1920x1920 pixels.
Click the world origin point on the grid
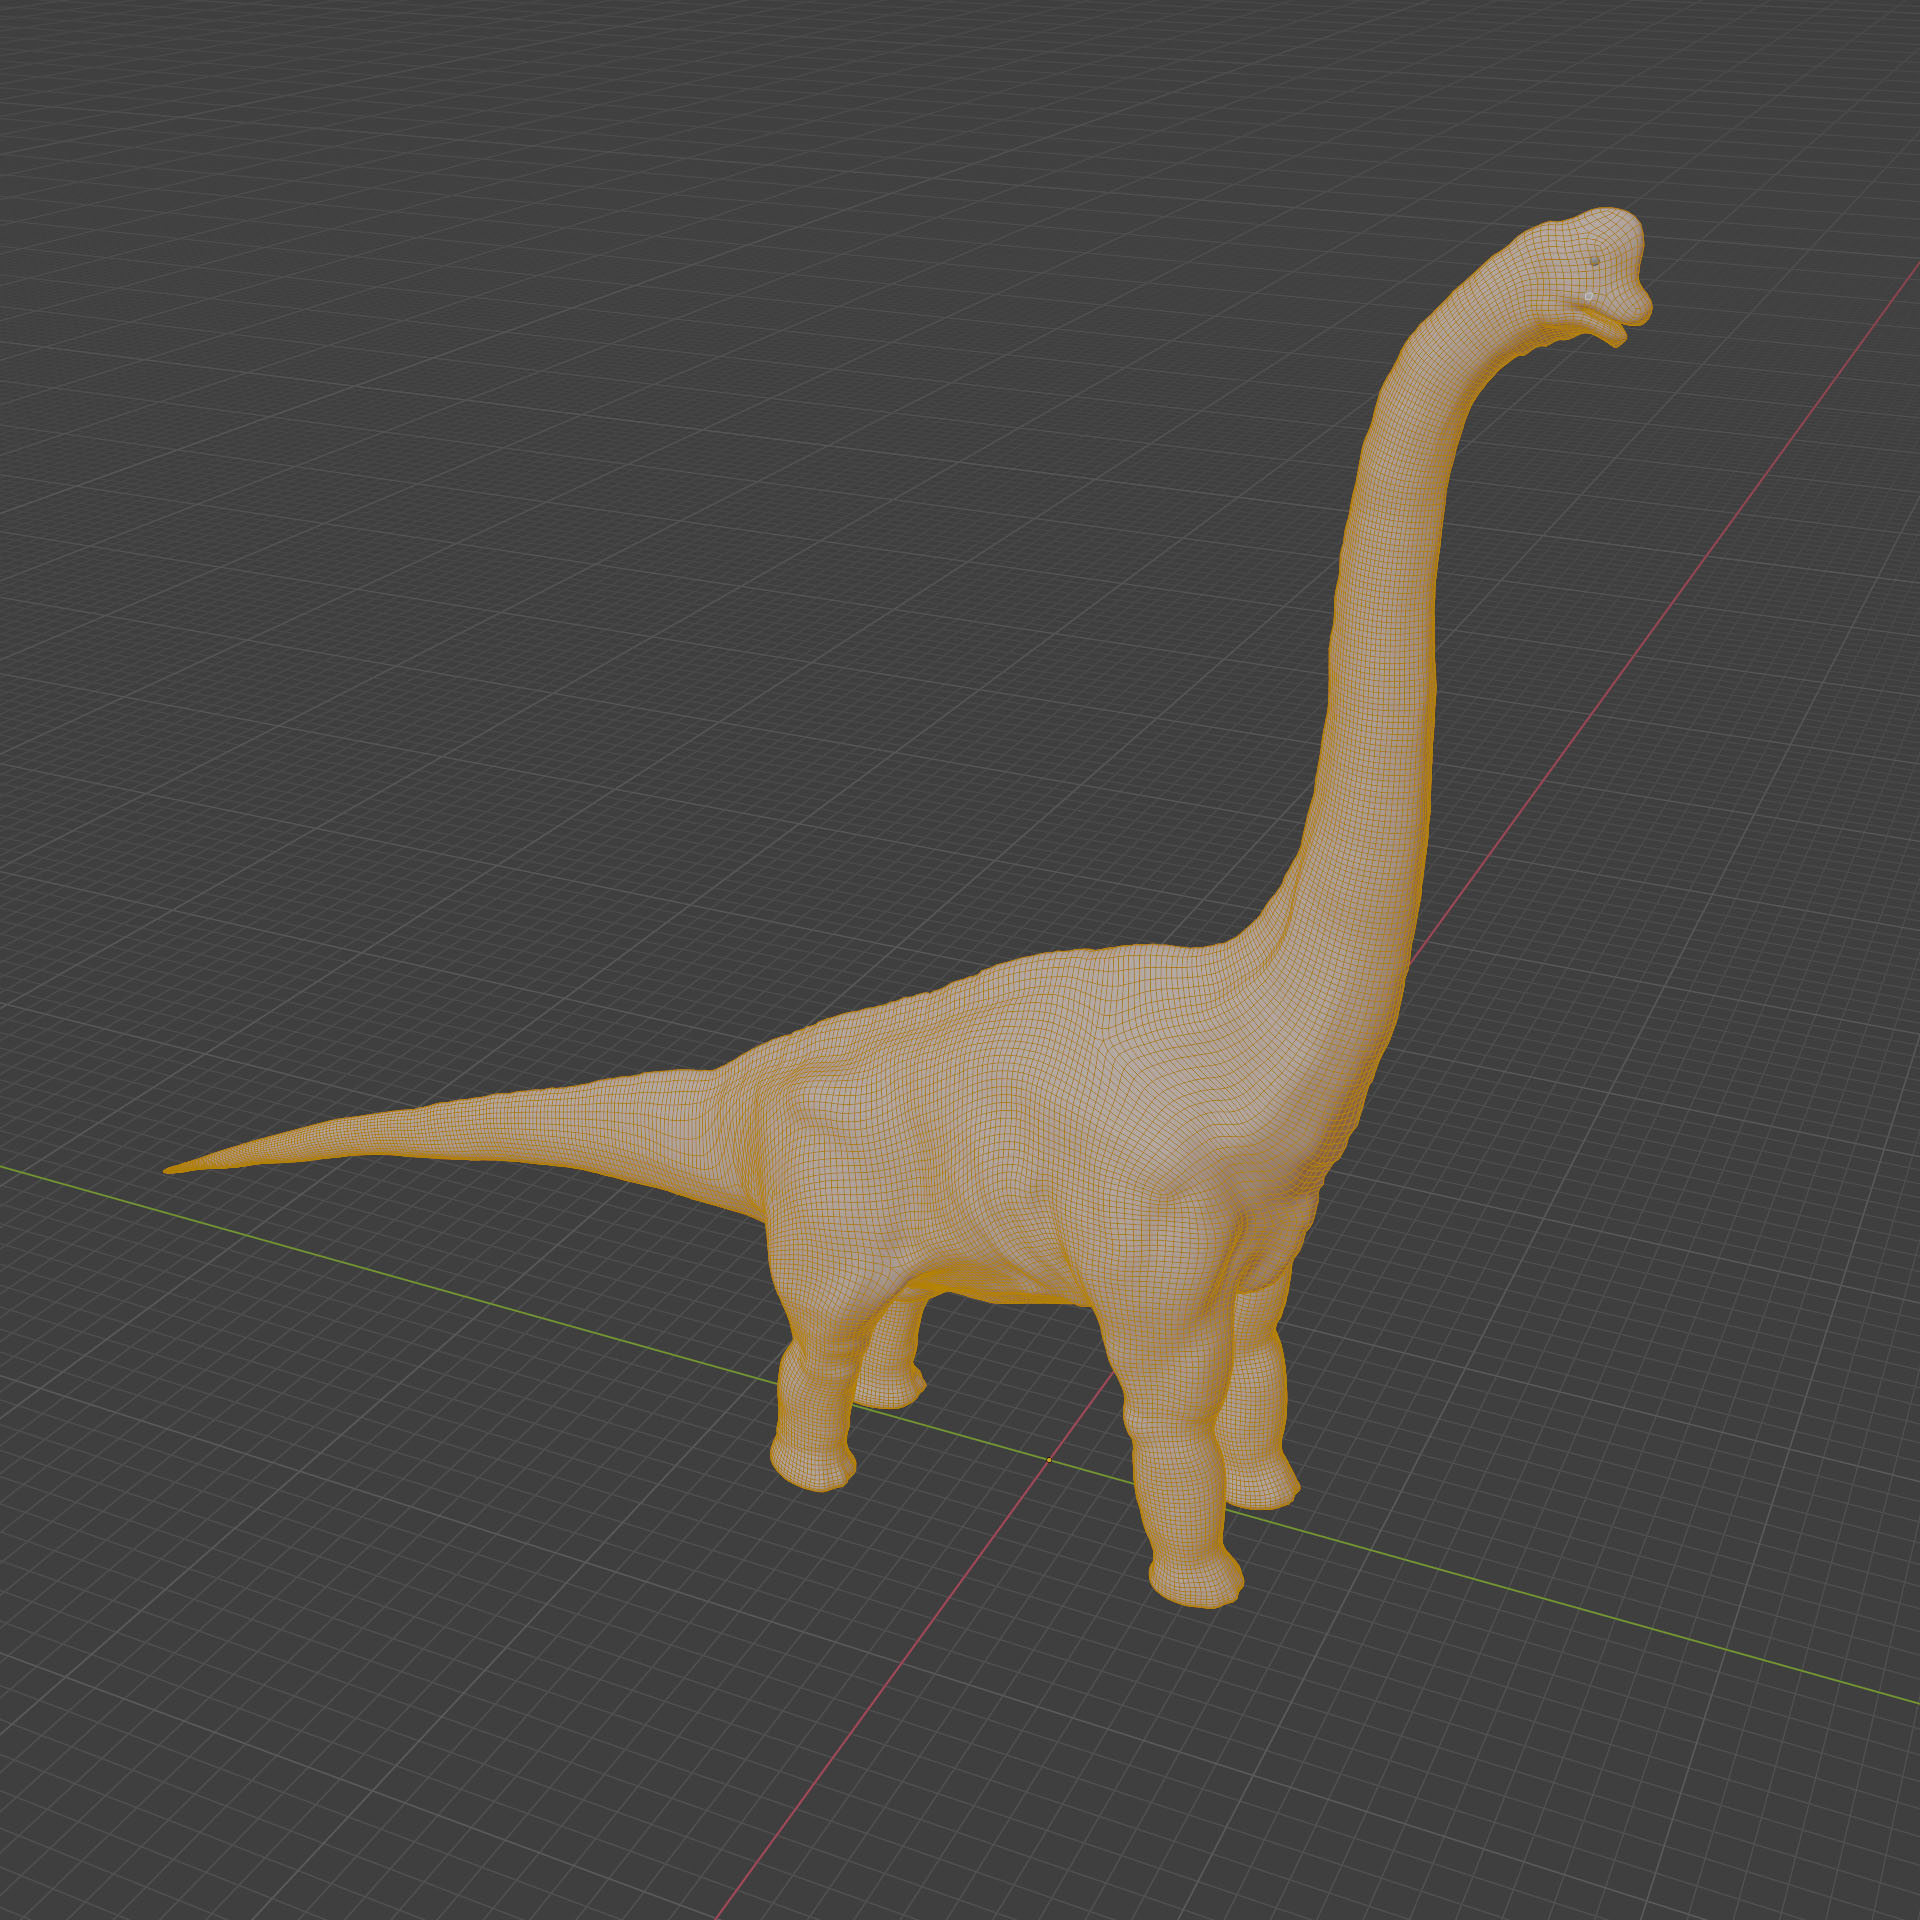coord(1048,1460)
